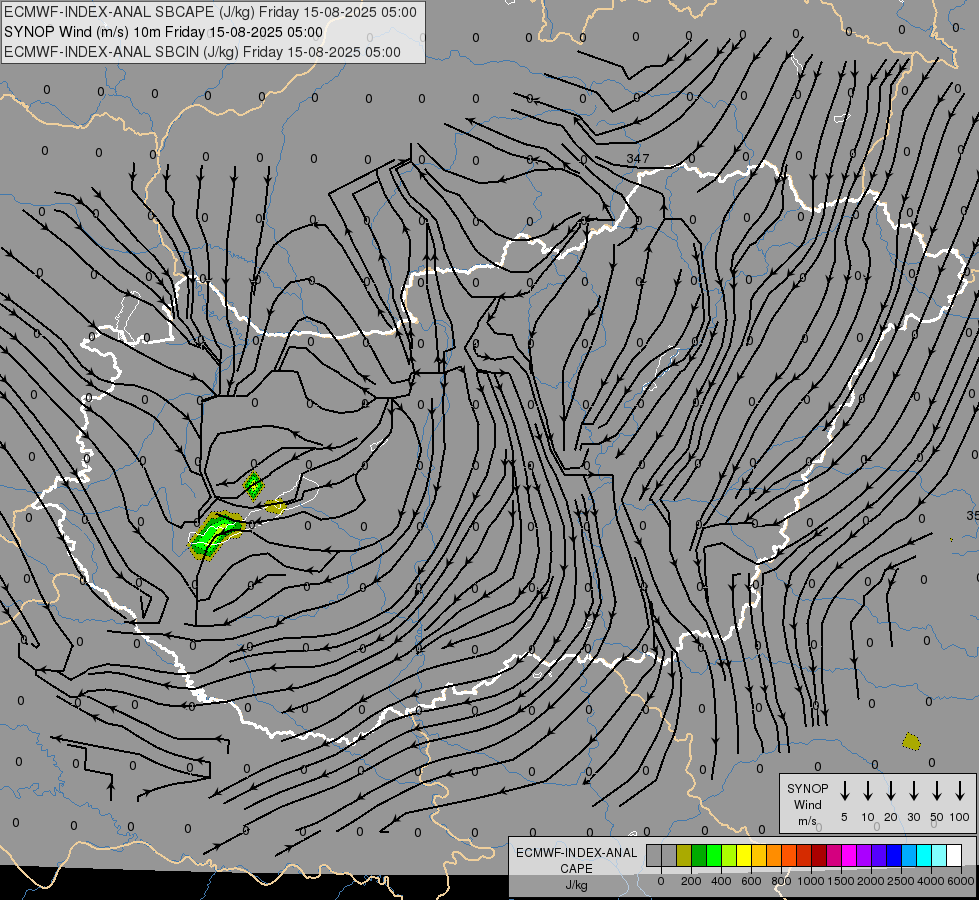979x900 pixels.
Task: Click the 'SYNOP' word in wind legend
Action: [x=808, y=788]
